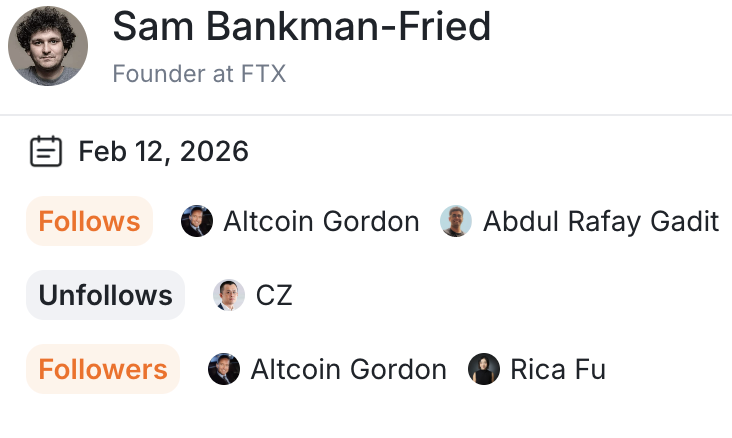Click Sam Bankman-Fried's profile photo
732x438 pixels.
(x=48, y=46)
